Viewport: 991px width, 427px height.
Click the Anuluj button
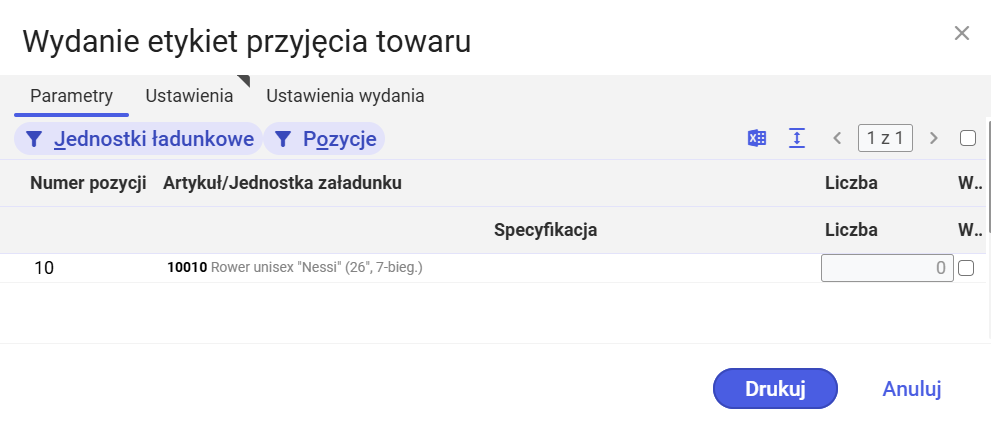(912, 389)
